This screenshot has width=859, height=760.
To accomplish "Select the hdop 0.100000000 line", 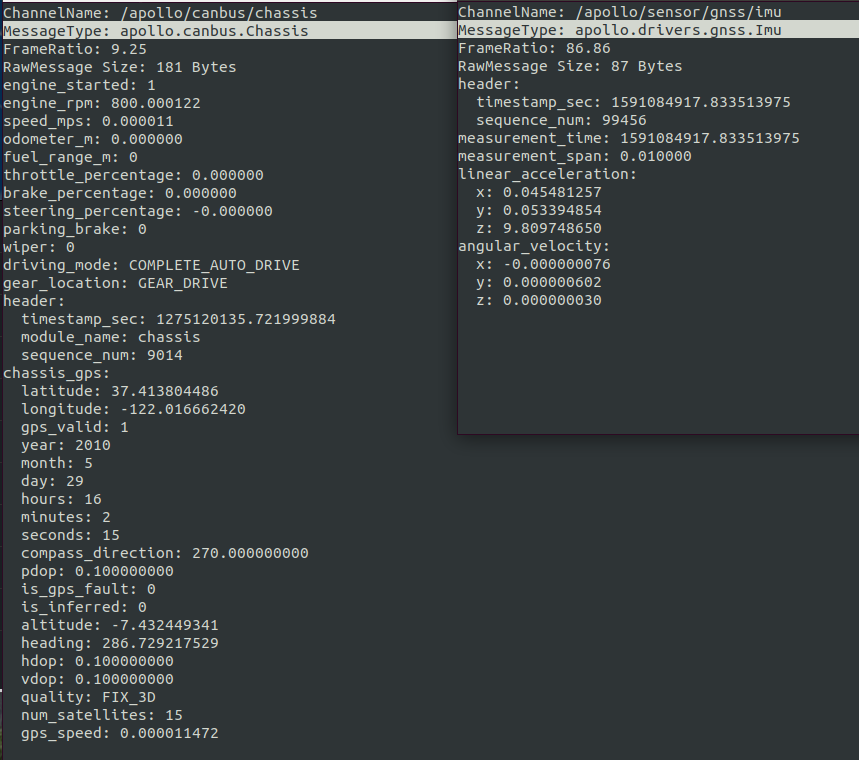I will [x=97, y=661].
